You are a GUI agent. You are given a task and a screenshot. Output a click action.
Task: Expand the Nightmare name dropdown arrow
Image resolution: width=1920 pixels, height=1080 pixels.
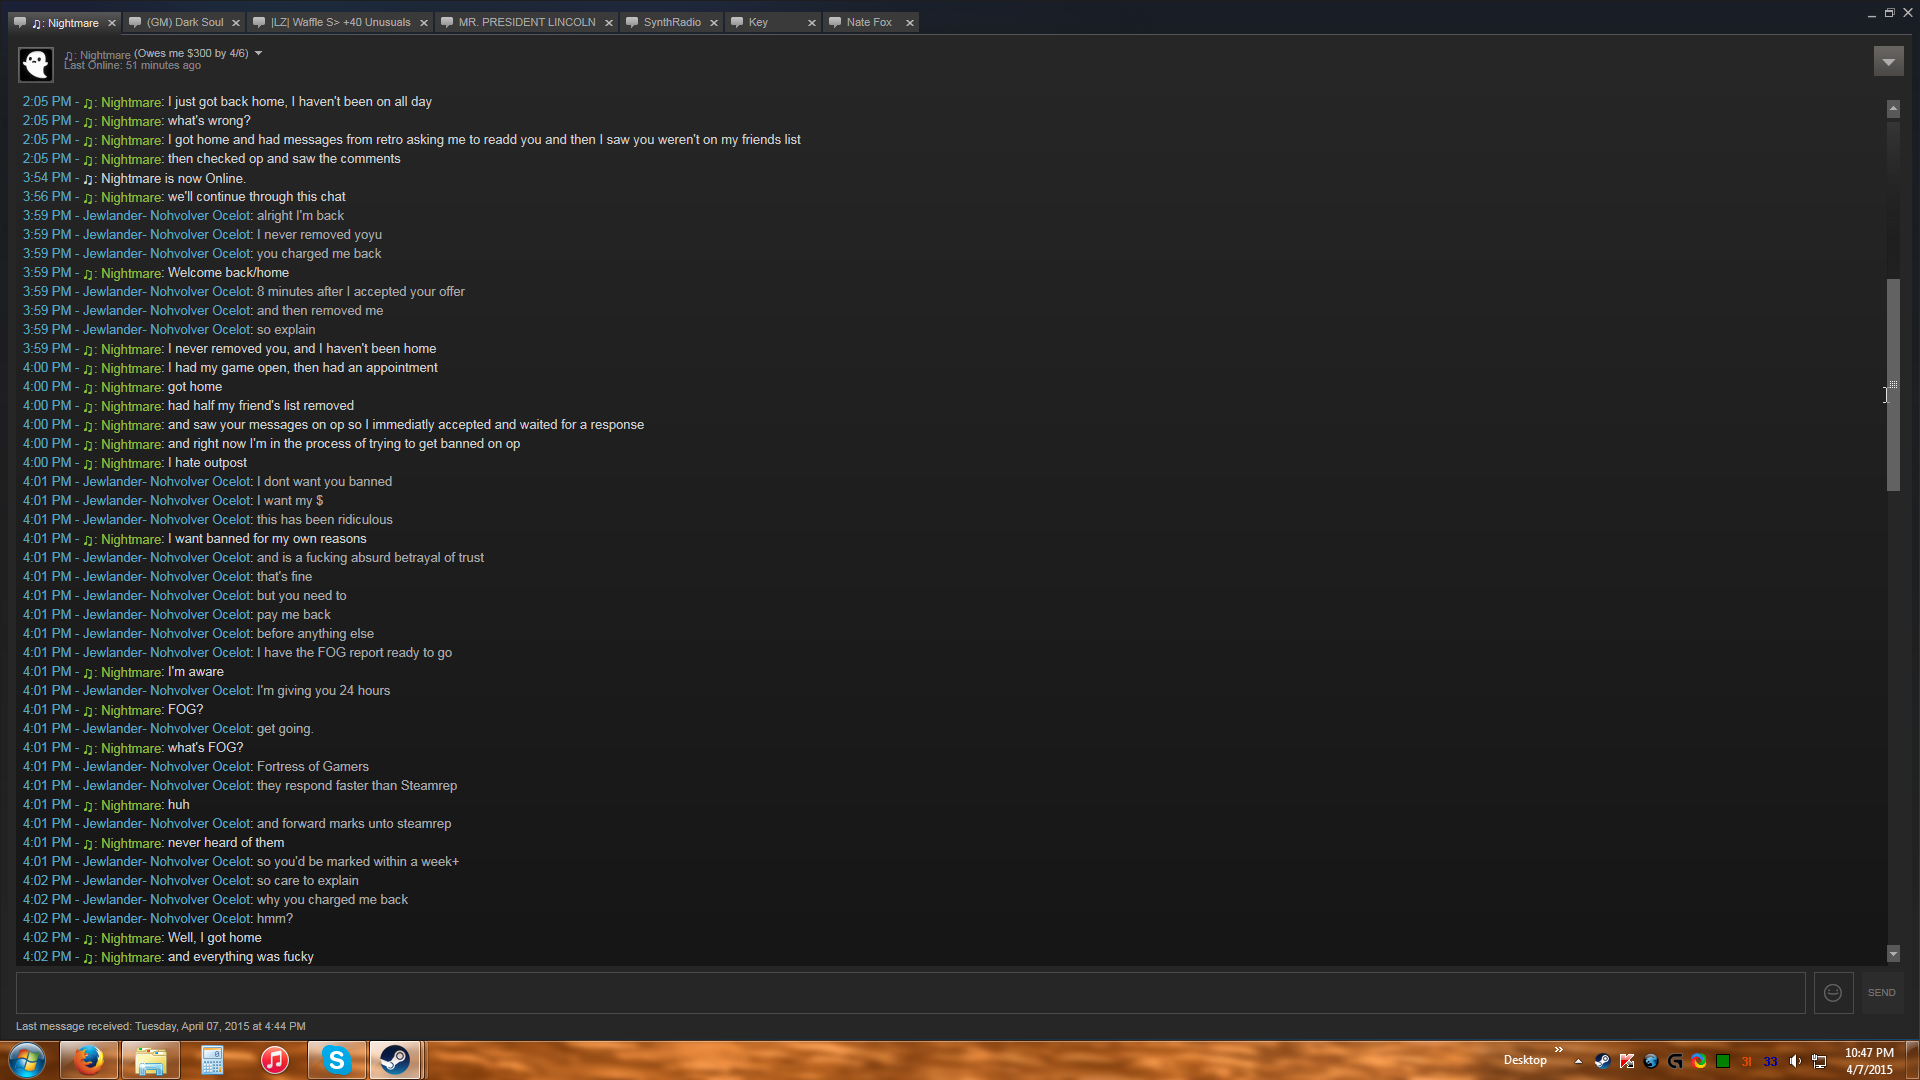(258, 53)
